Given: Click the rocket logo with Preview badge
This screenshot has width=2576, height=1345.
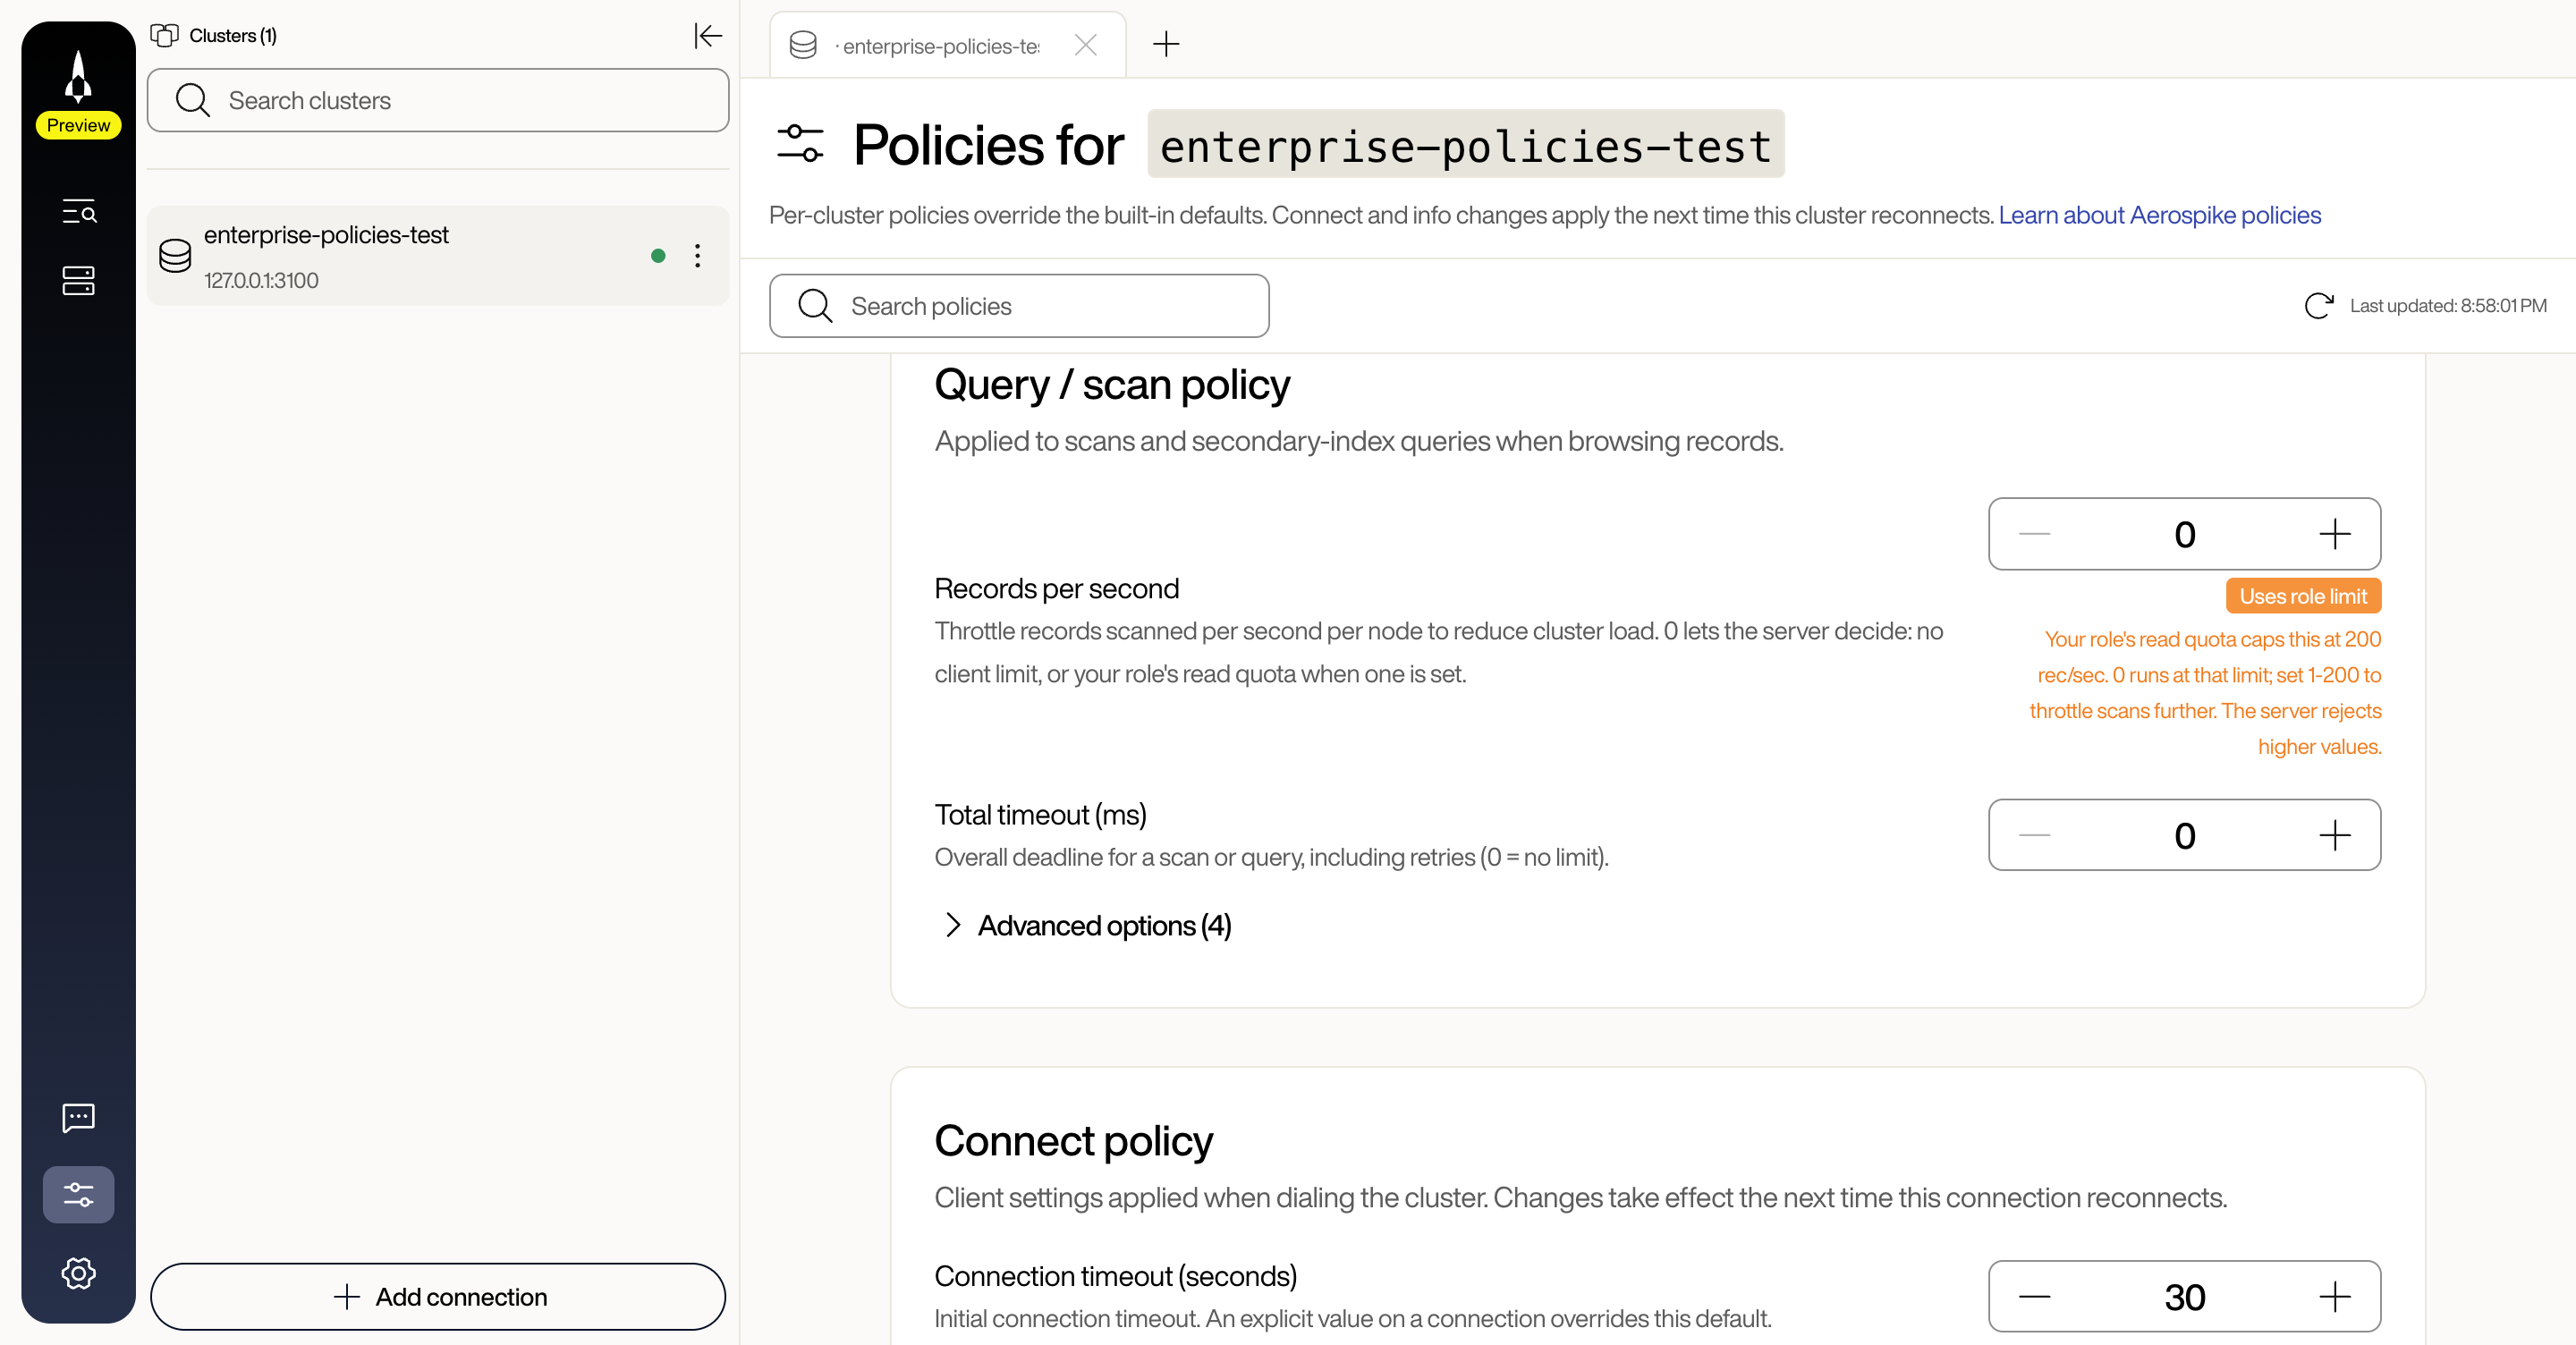Looking at the screenshot, I should tap(78, 93).
